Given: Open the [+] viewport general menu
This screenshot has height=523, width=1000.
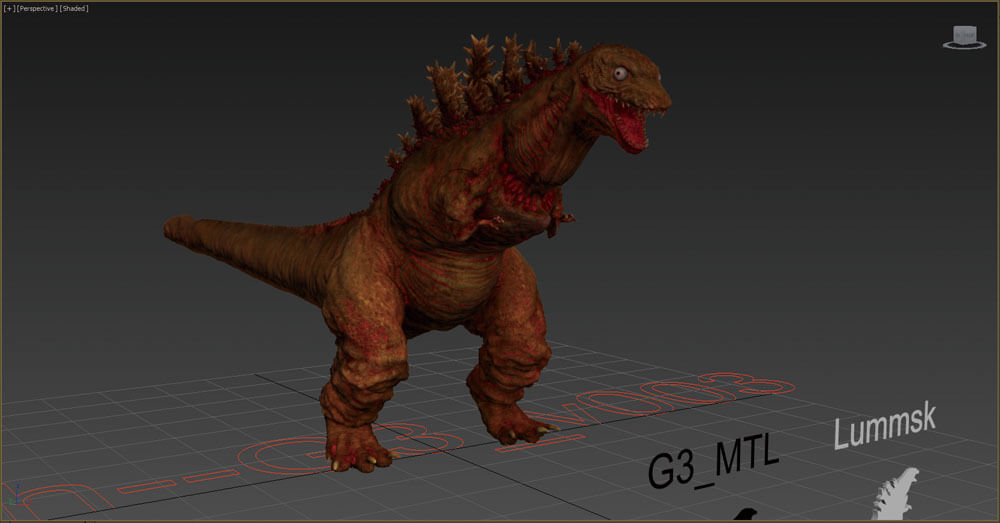Looking at the screenshot, I should tap(9, 8).
